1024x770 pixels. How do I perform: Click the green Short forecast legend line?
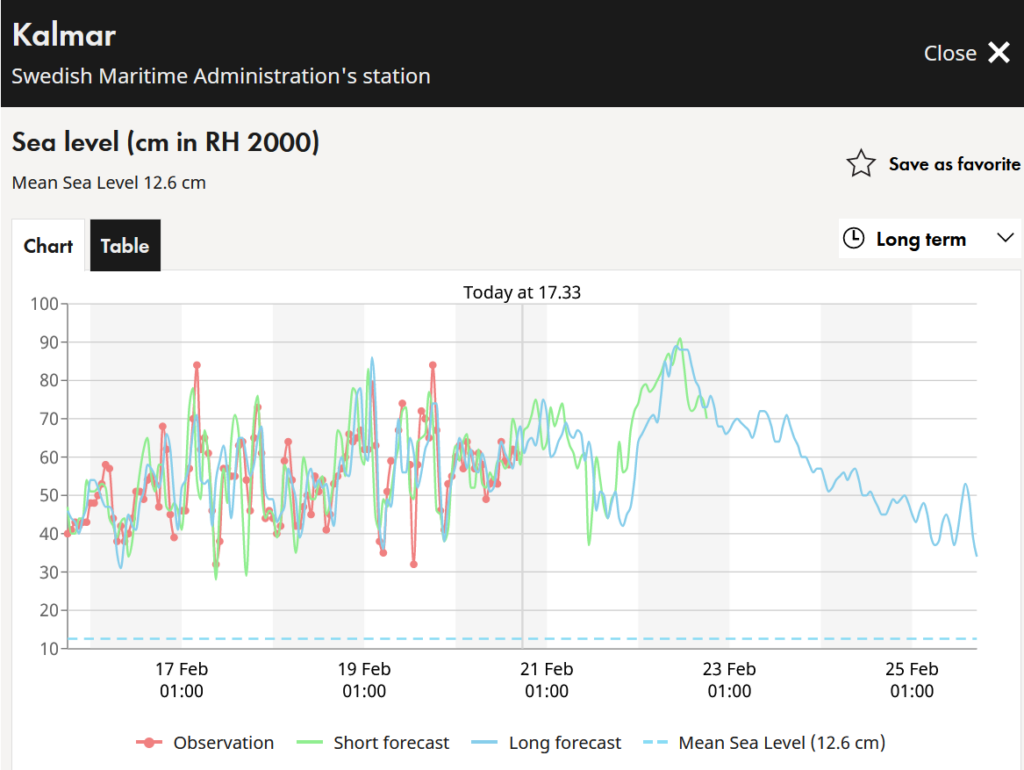coord(311,743)
